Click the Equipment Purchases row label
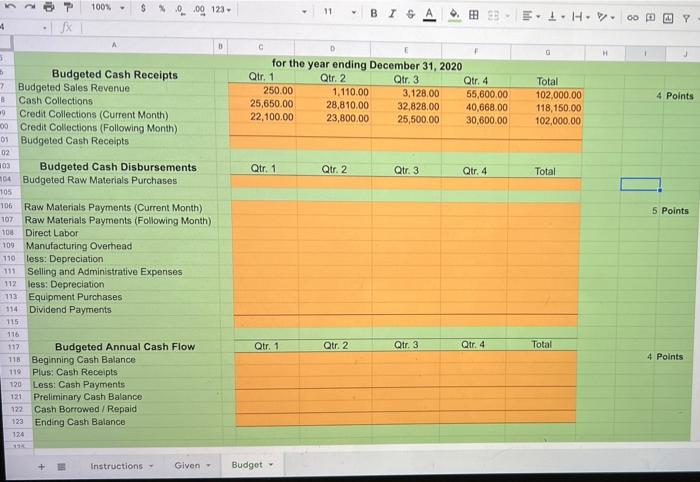700x482 pixels. tap(75, 297)
